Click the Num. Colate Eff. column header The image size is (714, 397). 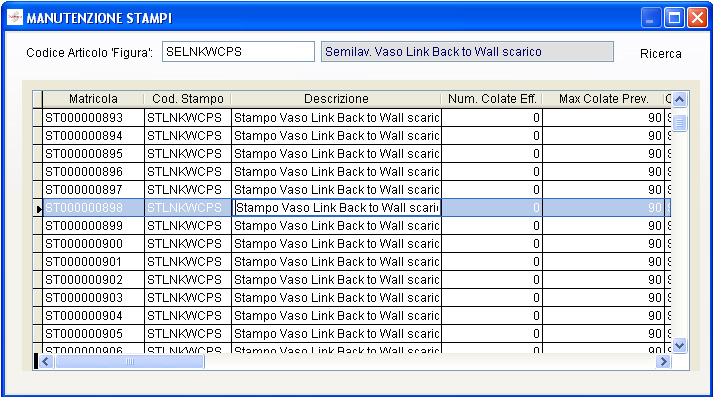(x=492, y=99)
